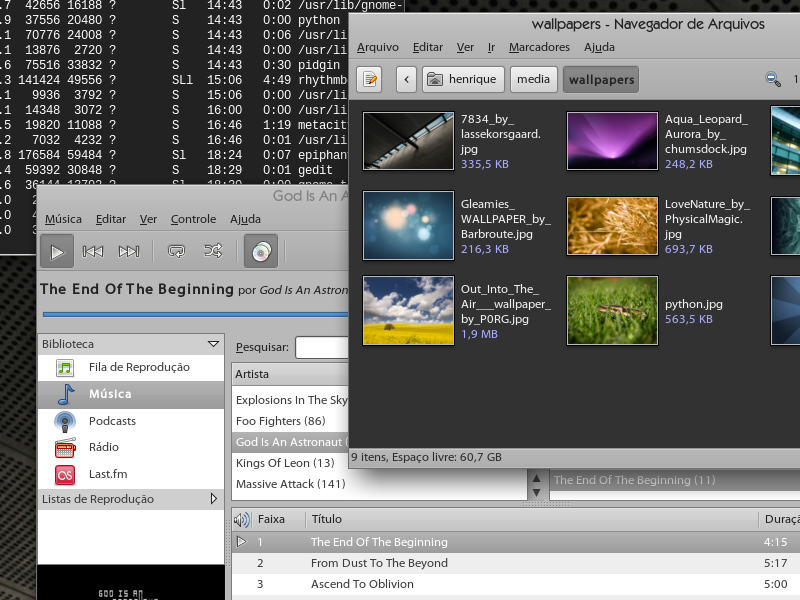The image size is (800, 600).
Task: Select artist Explosions In The Sky
Action: (290, 400)
